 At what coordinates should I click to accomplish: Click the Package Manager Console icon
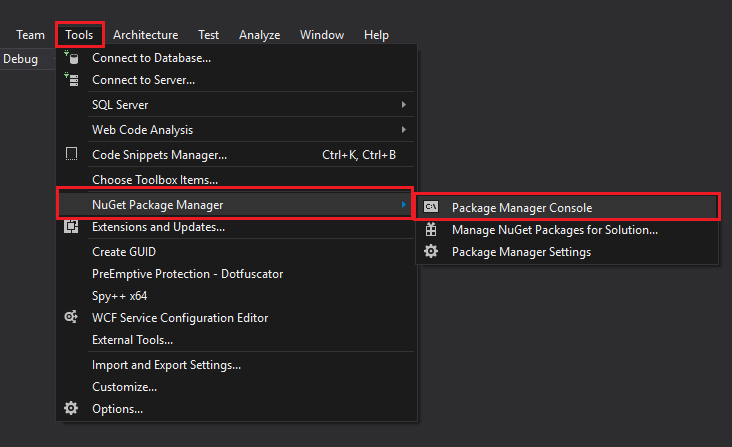(x=431, y=207)
